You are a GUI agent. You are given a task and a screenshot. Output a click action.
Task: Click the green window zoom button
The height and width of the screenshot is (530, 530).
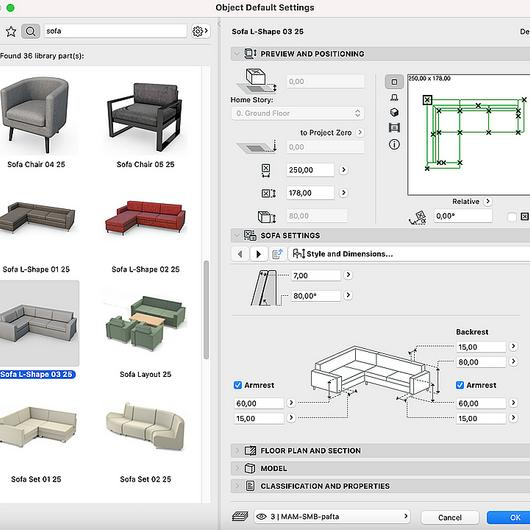click(10, 7)
